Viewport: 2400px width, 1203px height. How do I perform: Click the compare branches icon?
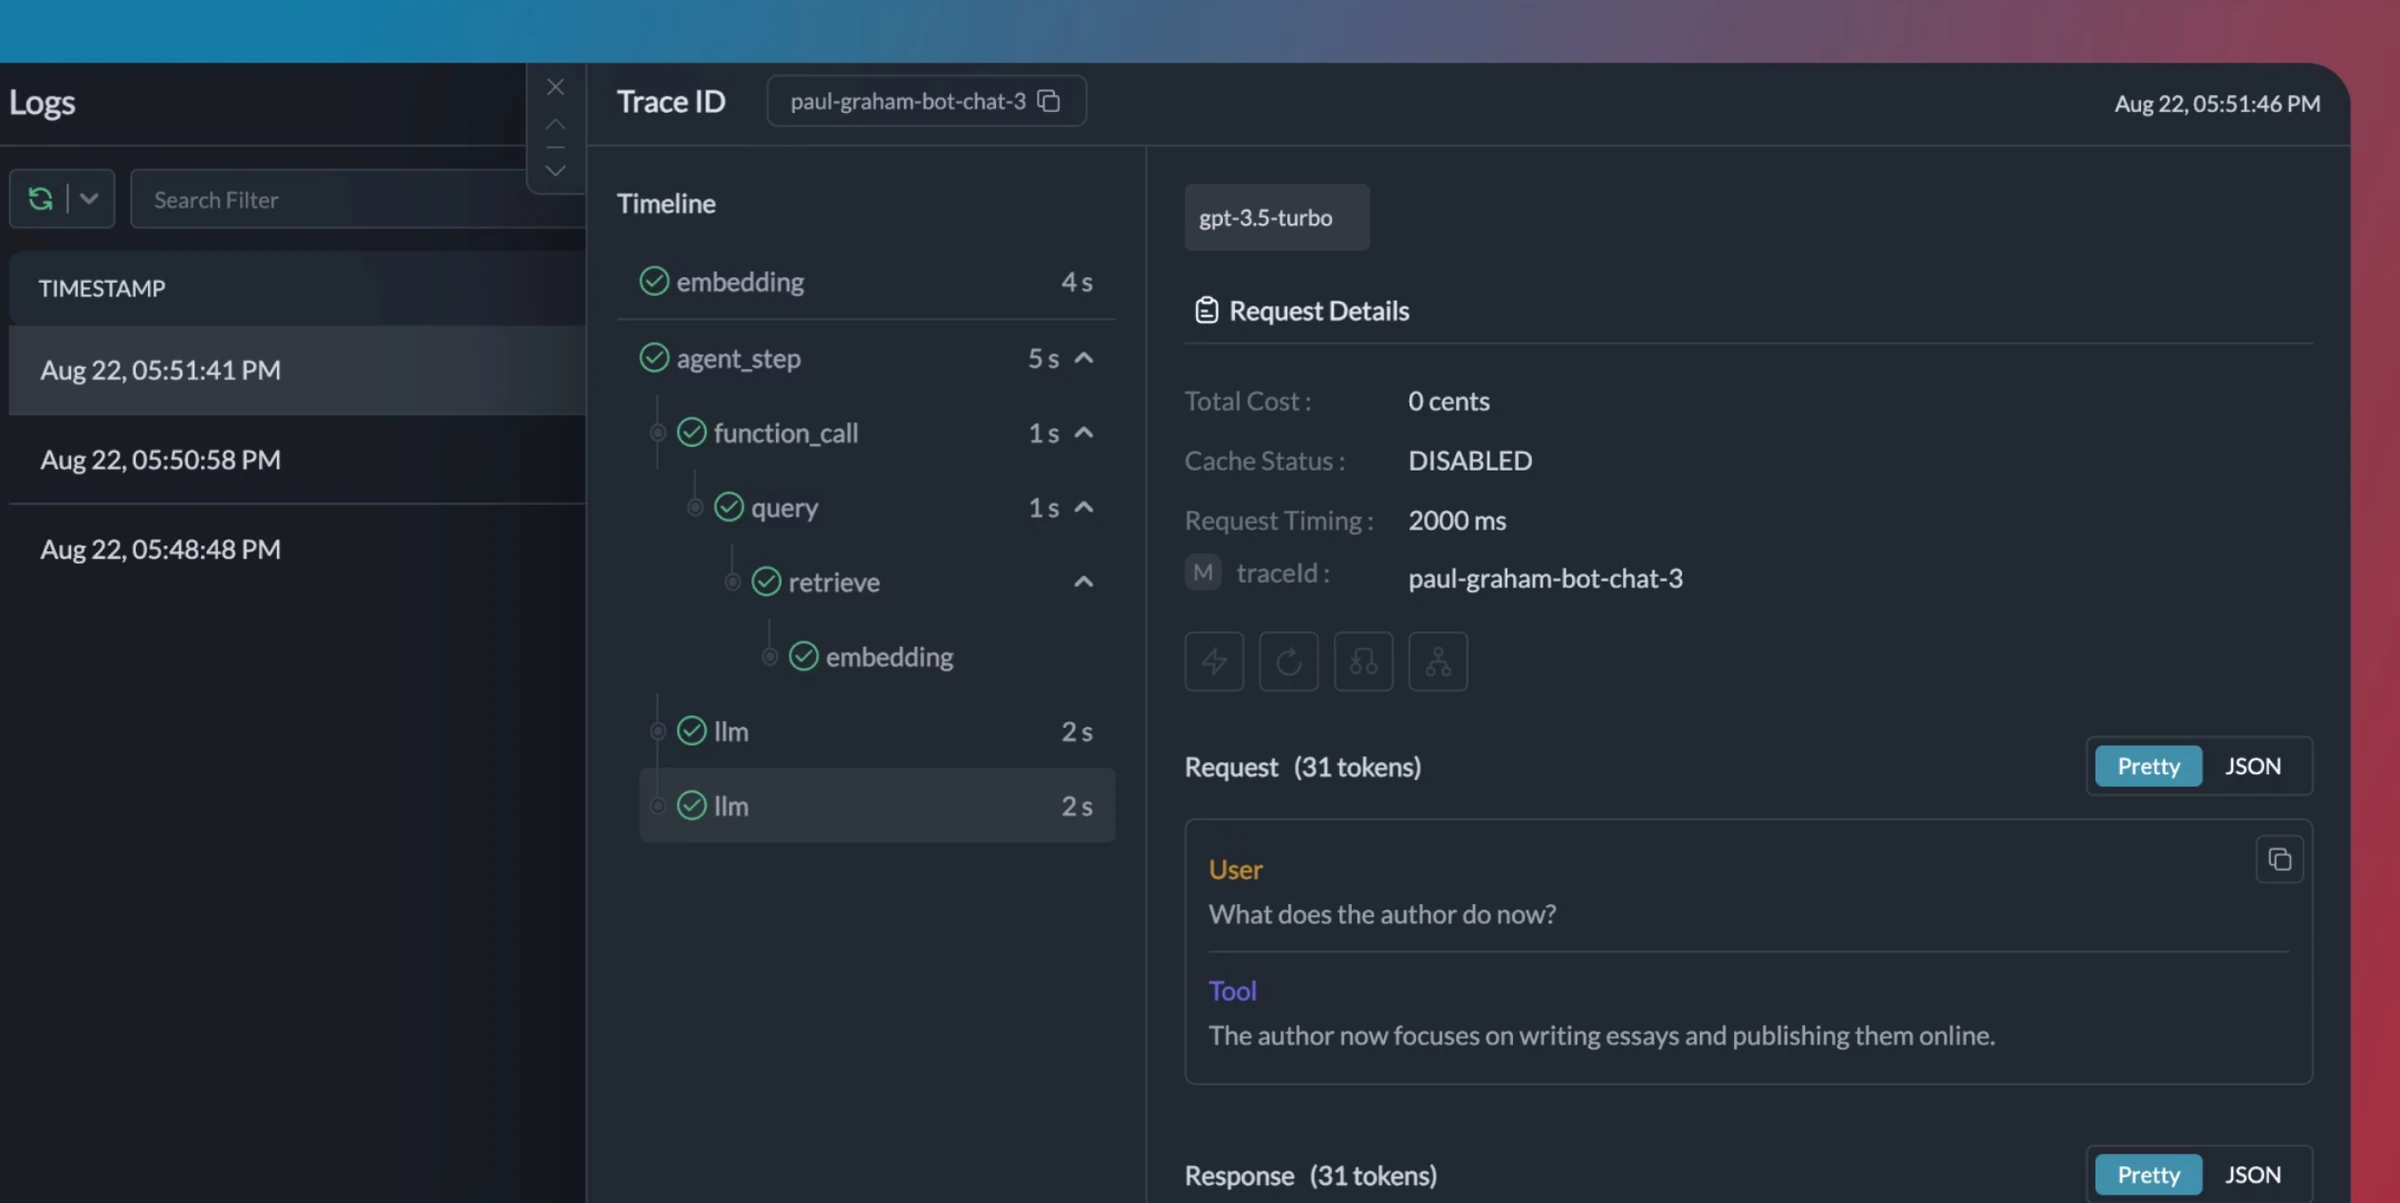1363,661
